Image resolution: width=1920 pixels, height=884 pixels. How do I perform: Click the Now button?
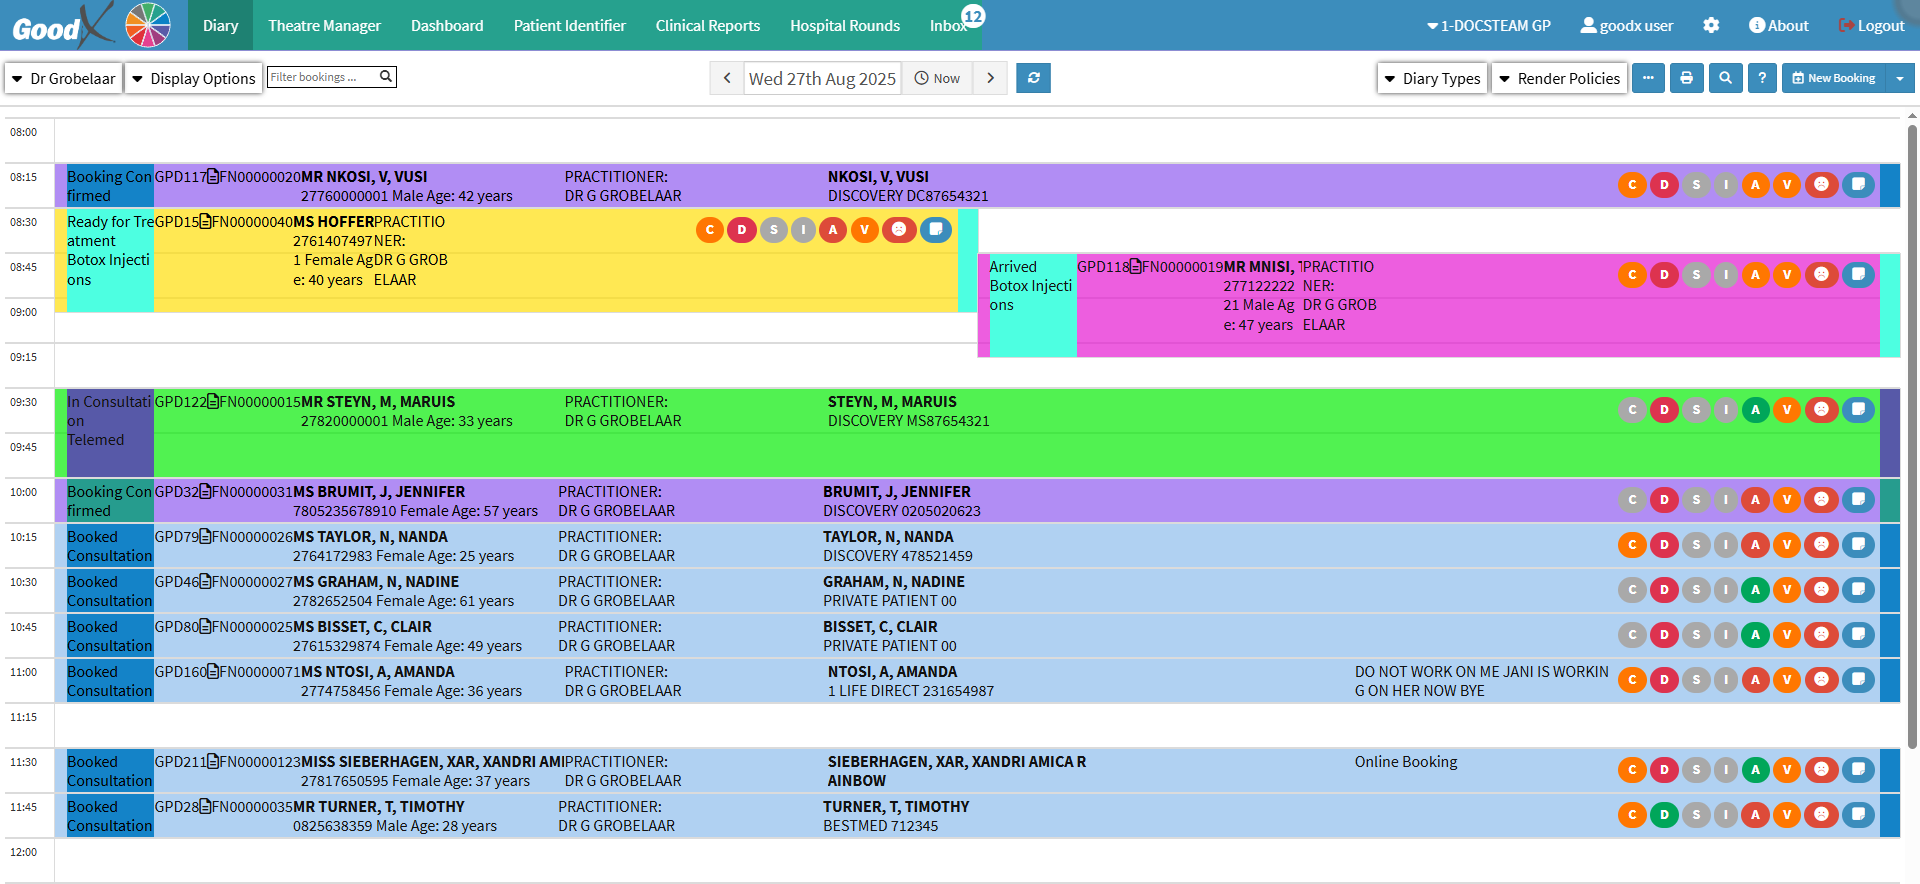pyautogui.click(x=937, y=78)
